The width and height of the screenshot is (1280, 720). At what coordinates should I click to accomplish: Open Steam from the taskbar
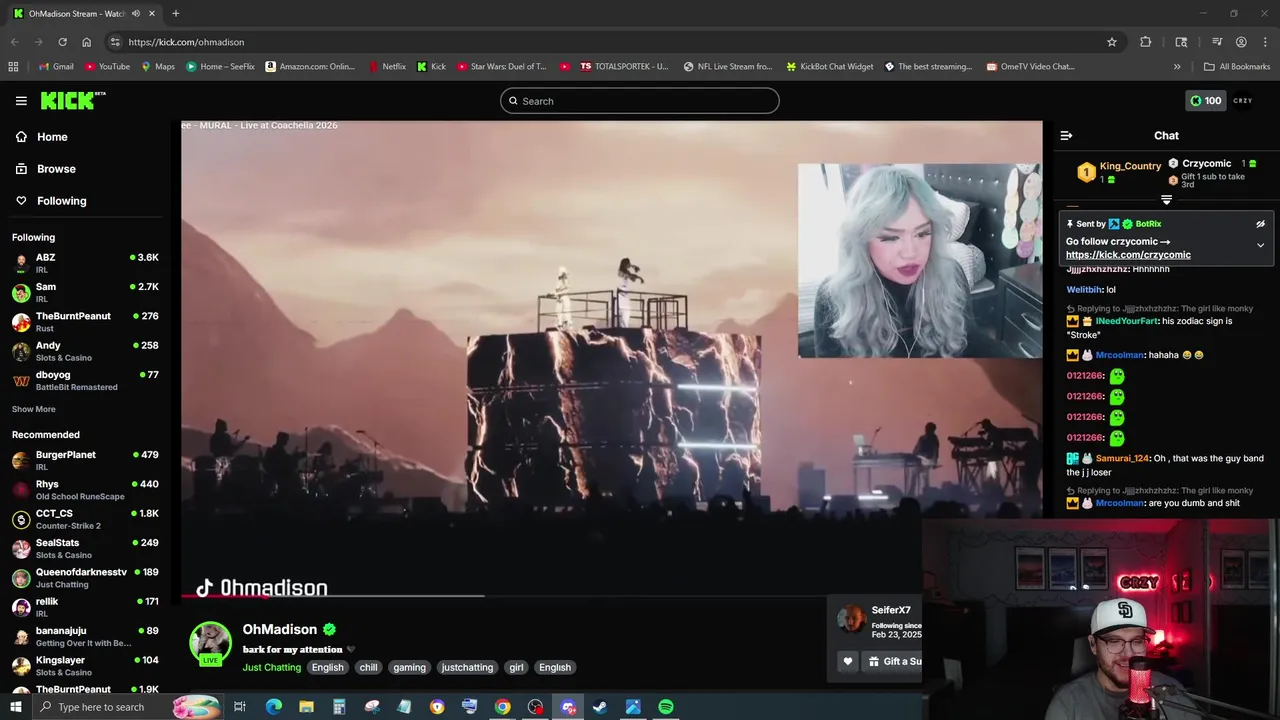[x=600, y=707]
